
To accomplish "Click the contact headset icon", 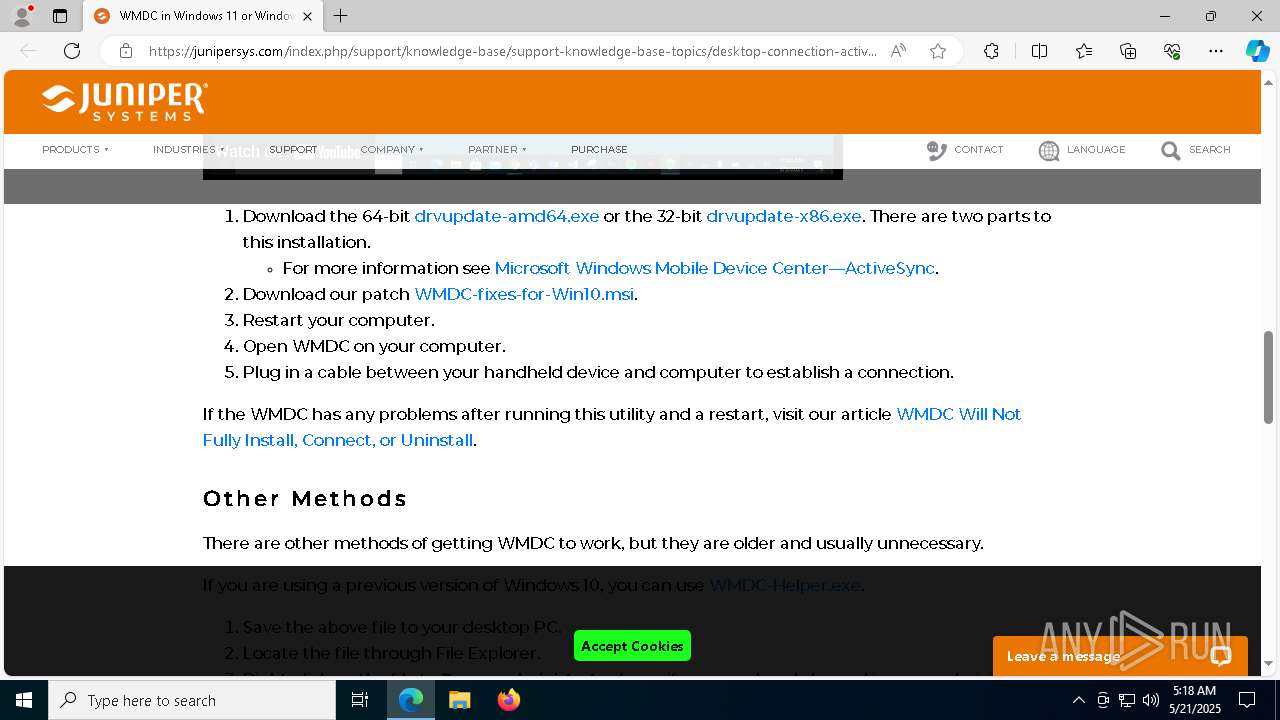I will click(x=936, y=150).
